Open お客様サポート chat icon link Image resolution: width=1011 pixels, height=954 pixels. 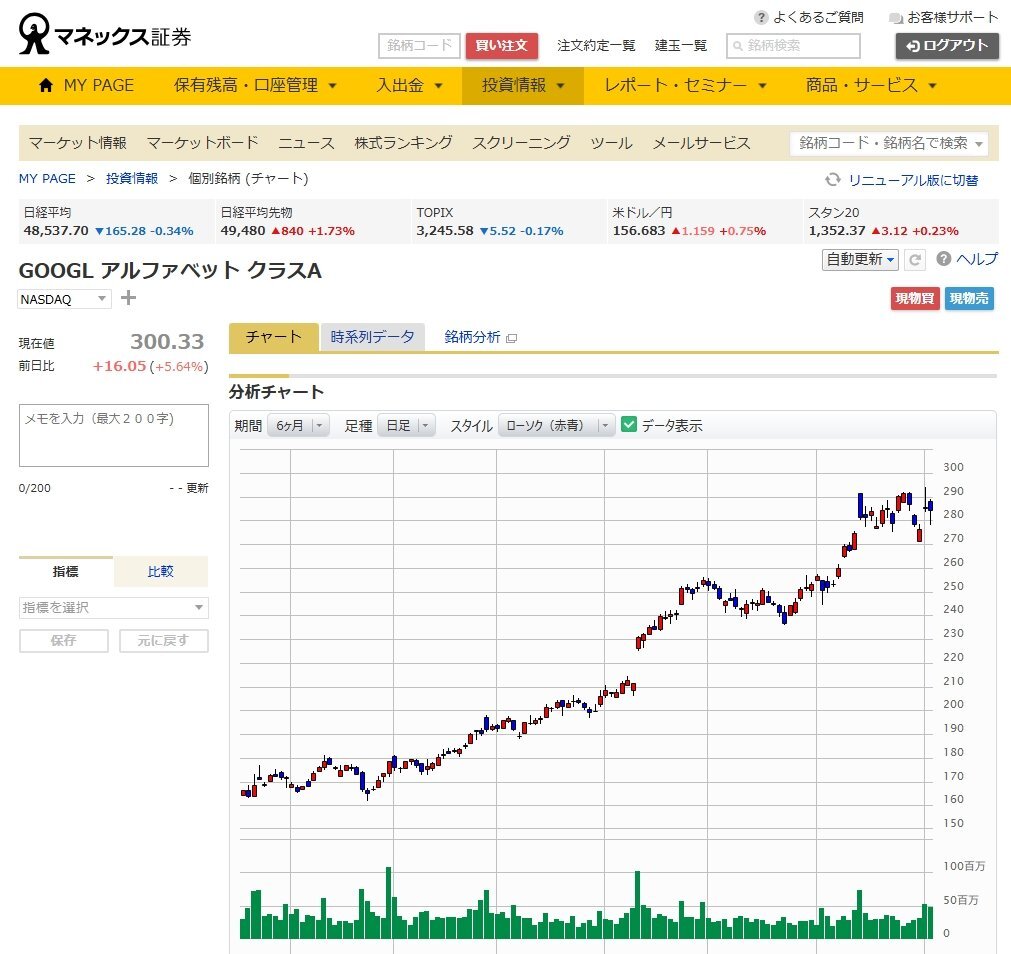(896, 18)
